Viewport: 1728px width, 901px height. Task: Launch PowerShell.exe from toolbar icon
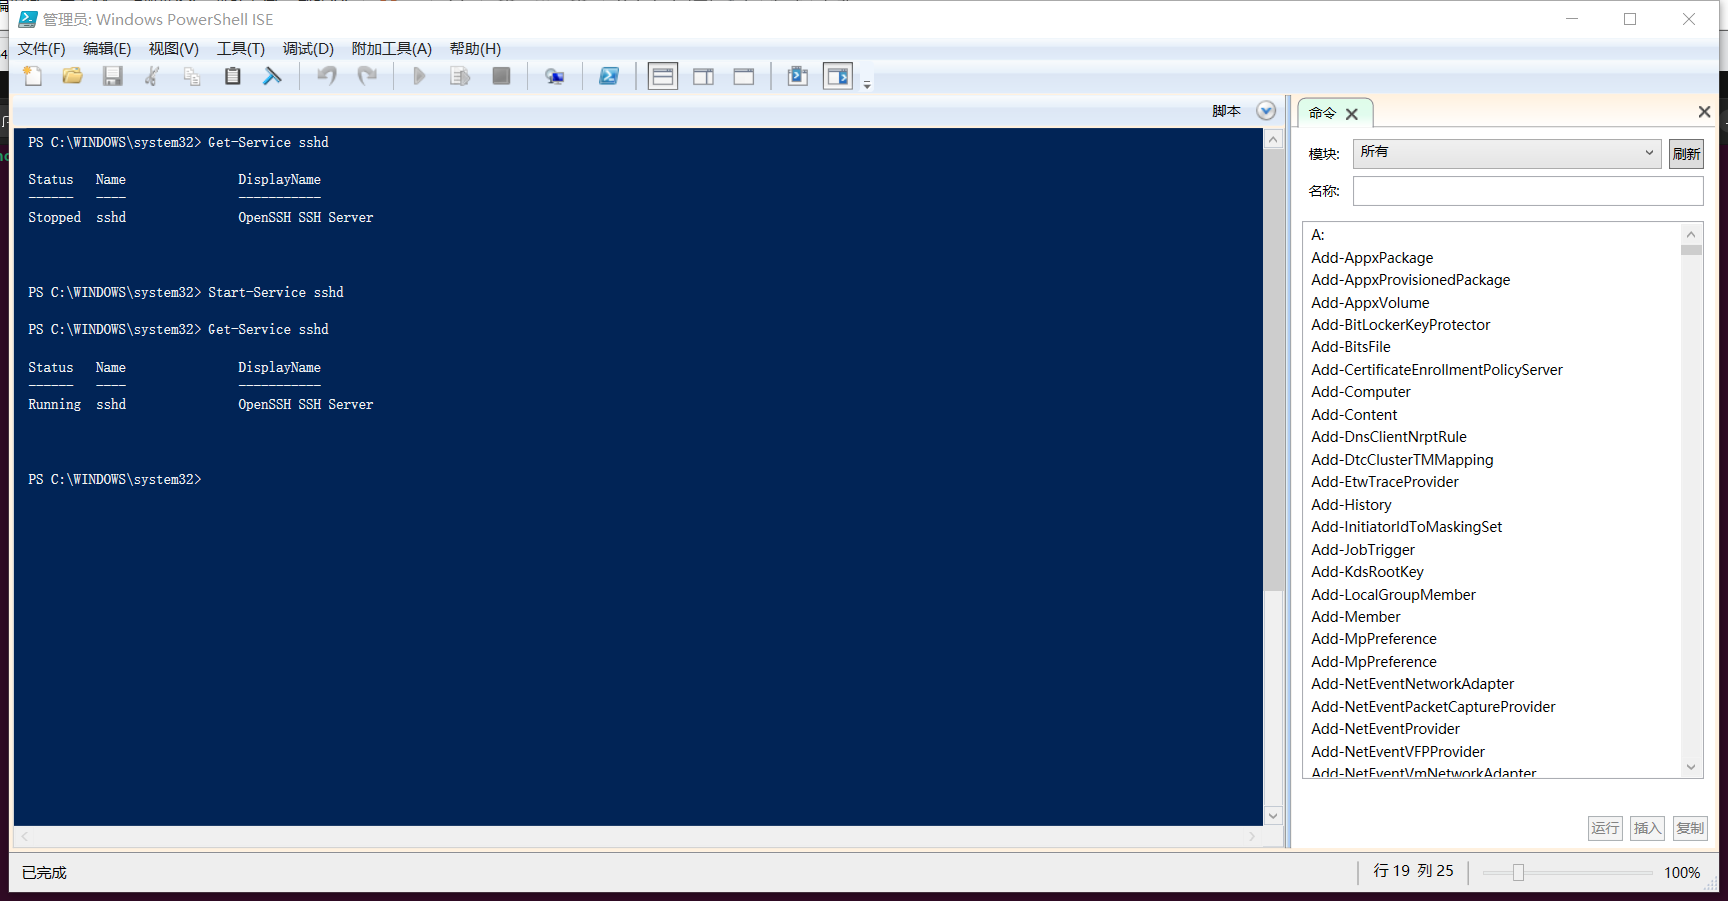click(x=608, y=76)
